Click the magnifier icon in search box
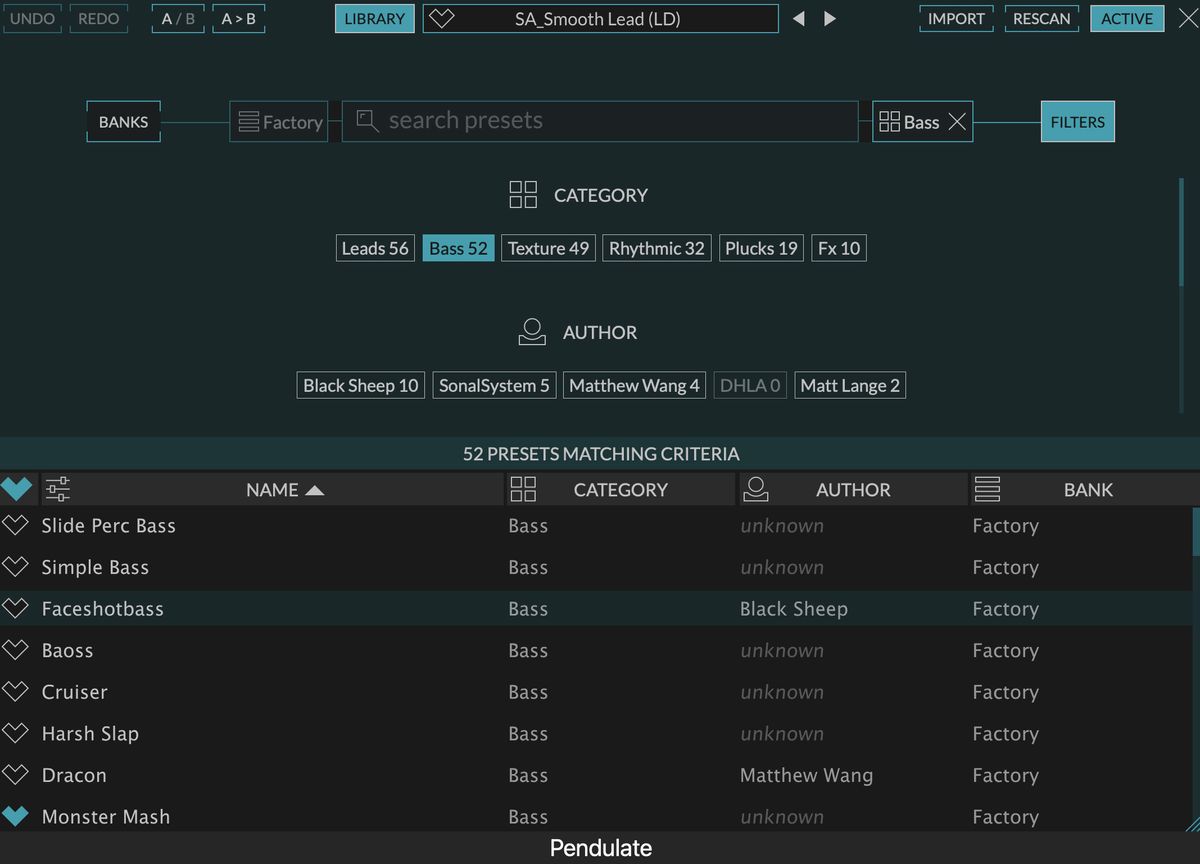 [x=368, y=121]
